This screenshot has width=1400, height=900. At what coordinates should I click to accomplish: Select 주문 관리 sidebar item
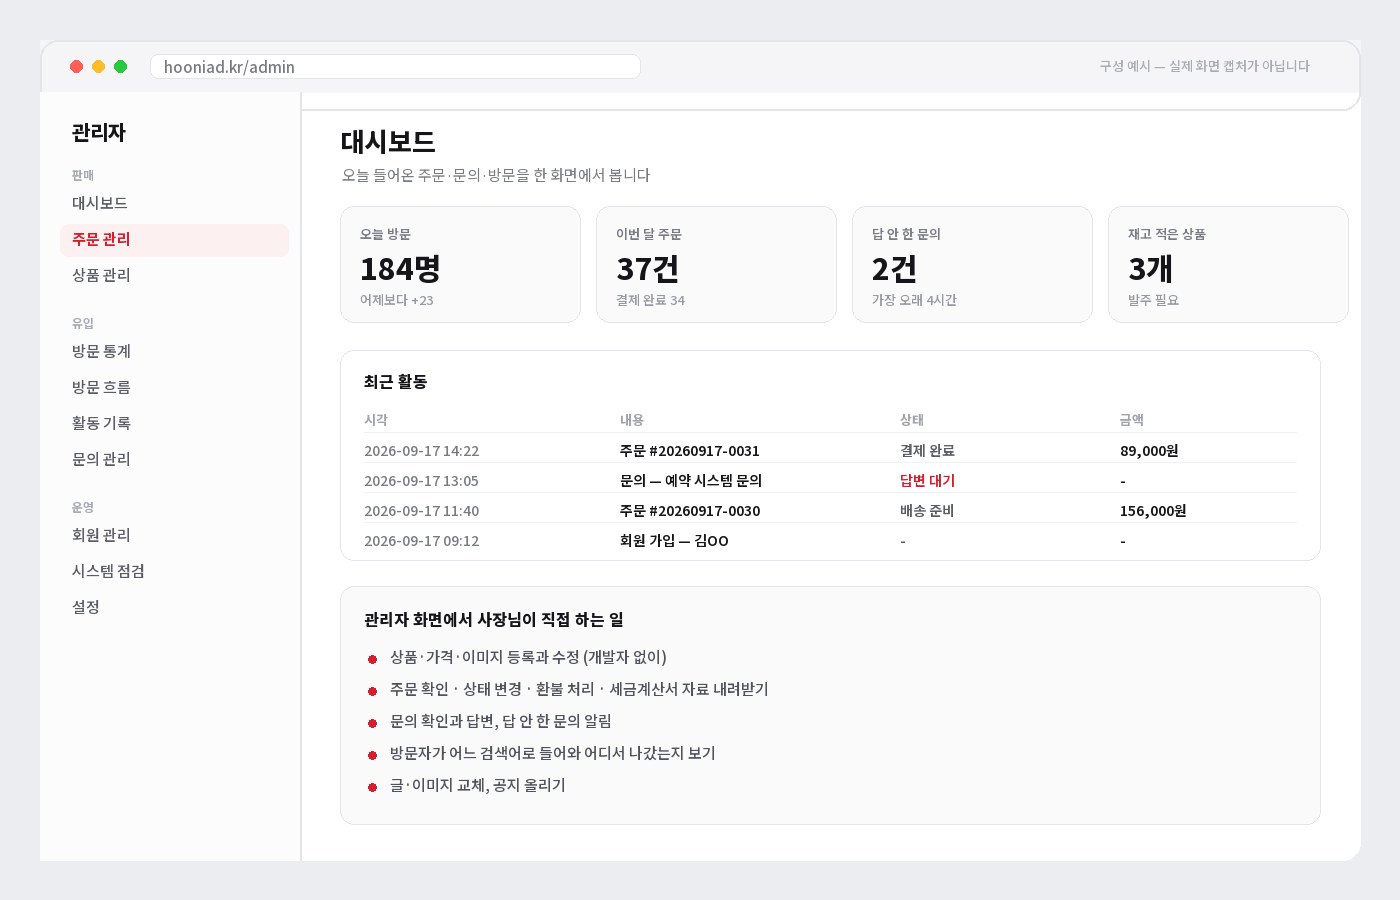click(x=174, y=240)
